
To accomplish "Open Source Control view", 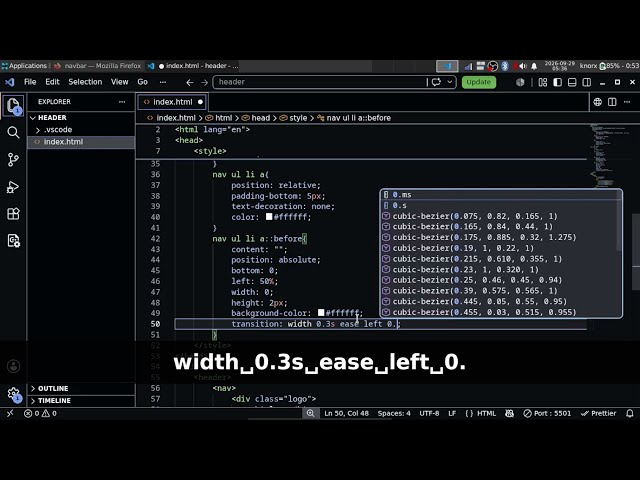I will pyautogui.click(x=13, y=160).
